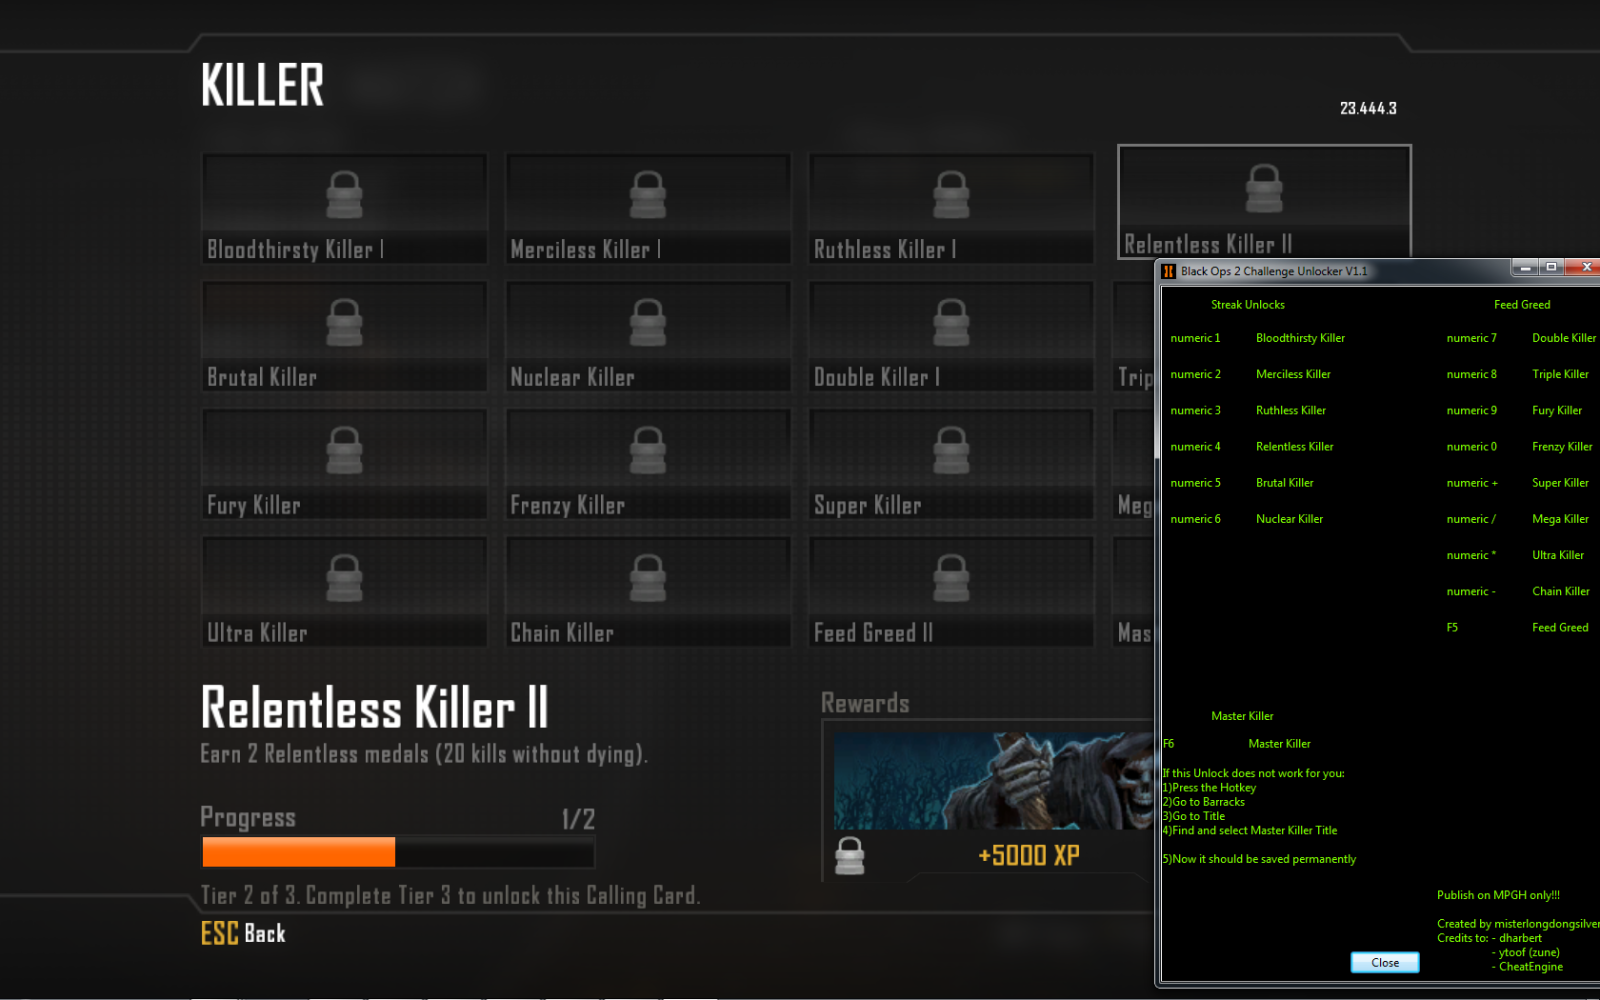
Task: Select the Frenzy Killer lock icon
Action: coord(648,450)
